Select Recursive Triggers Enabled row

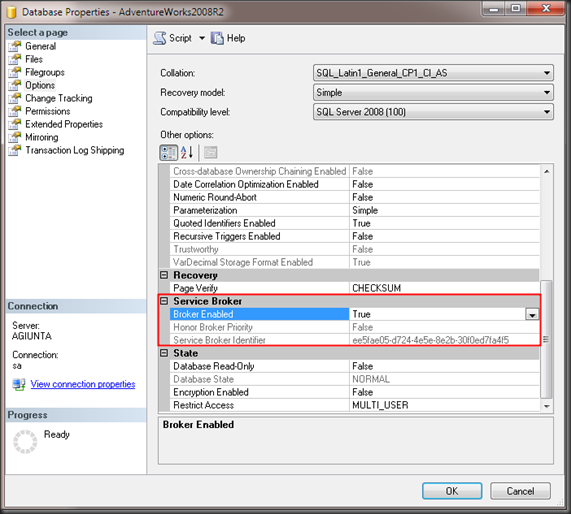click(354, 236)
